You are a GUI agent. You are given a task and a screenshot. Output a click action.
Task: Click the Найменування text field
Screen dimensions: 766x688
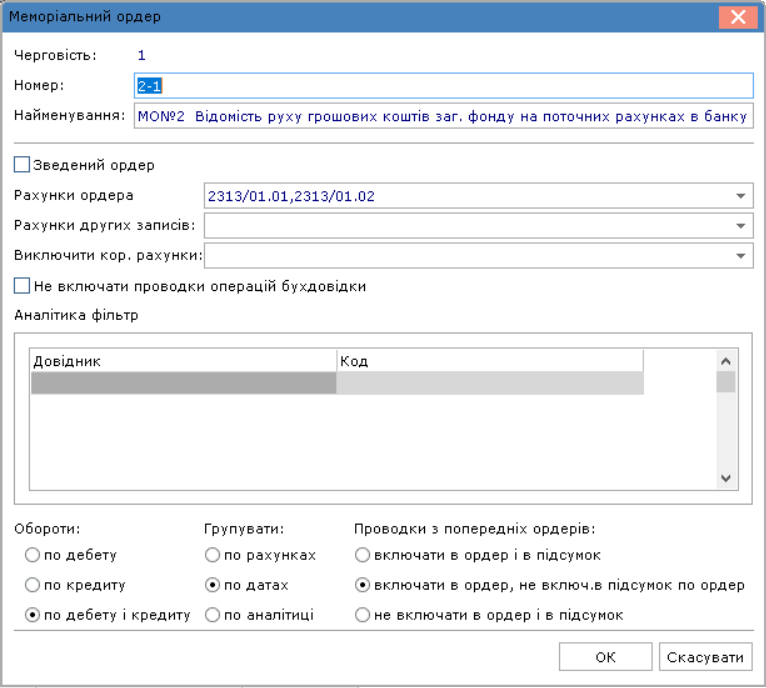(444, 116)
